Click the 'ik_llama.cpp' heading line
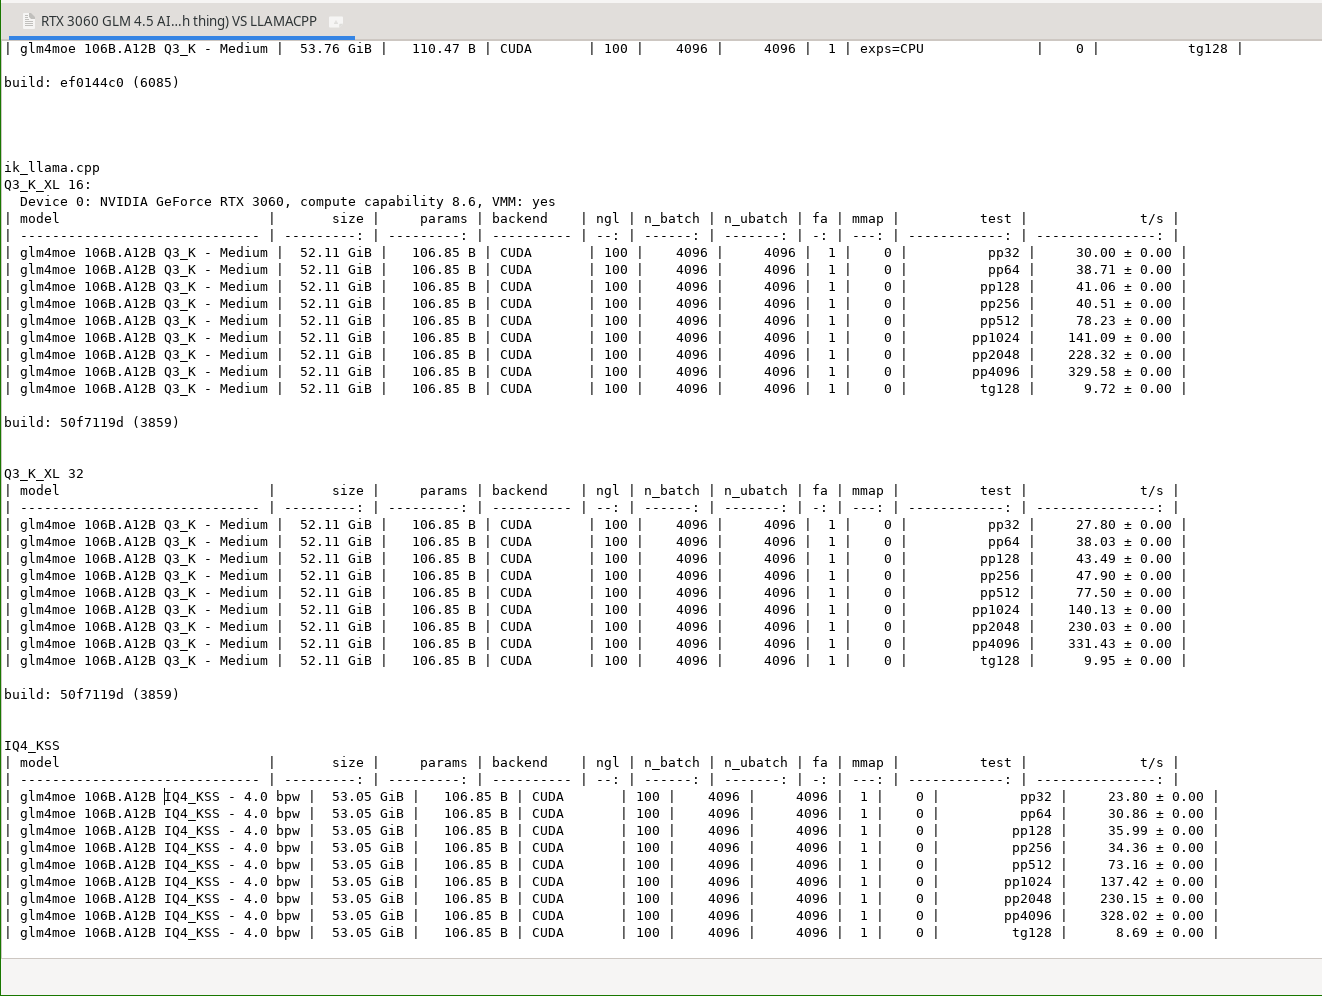 click(x=52, y=168)
